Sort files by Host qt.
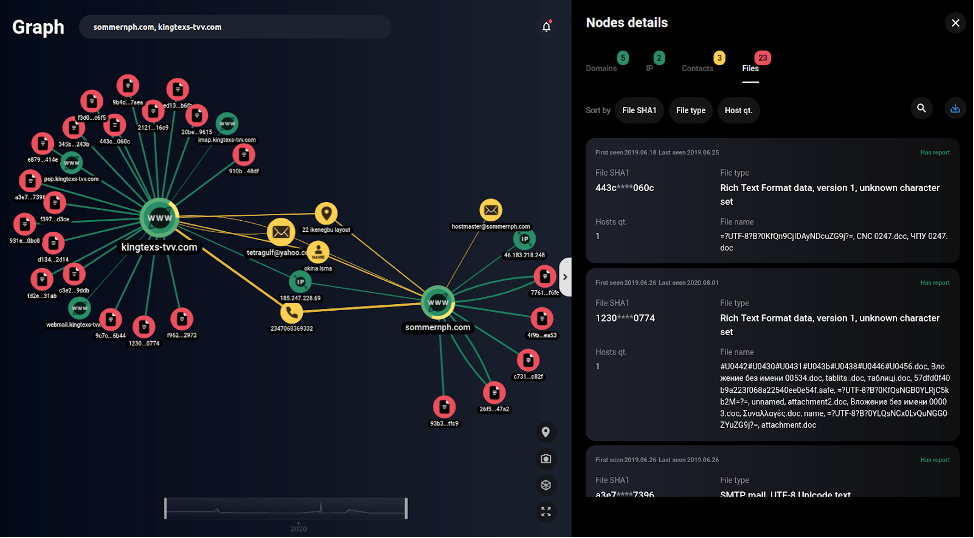 pos(738,110)
